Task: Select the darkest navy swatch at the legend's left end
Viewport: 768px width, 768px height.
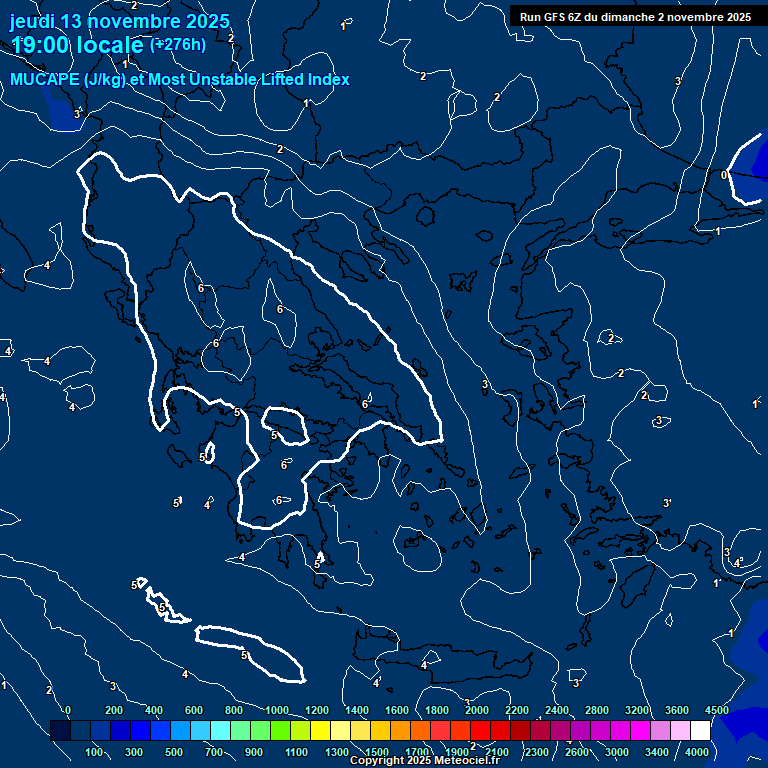Action: [60, 731]
